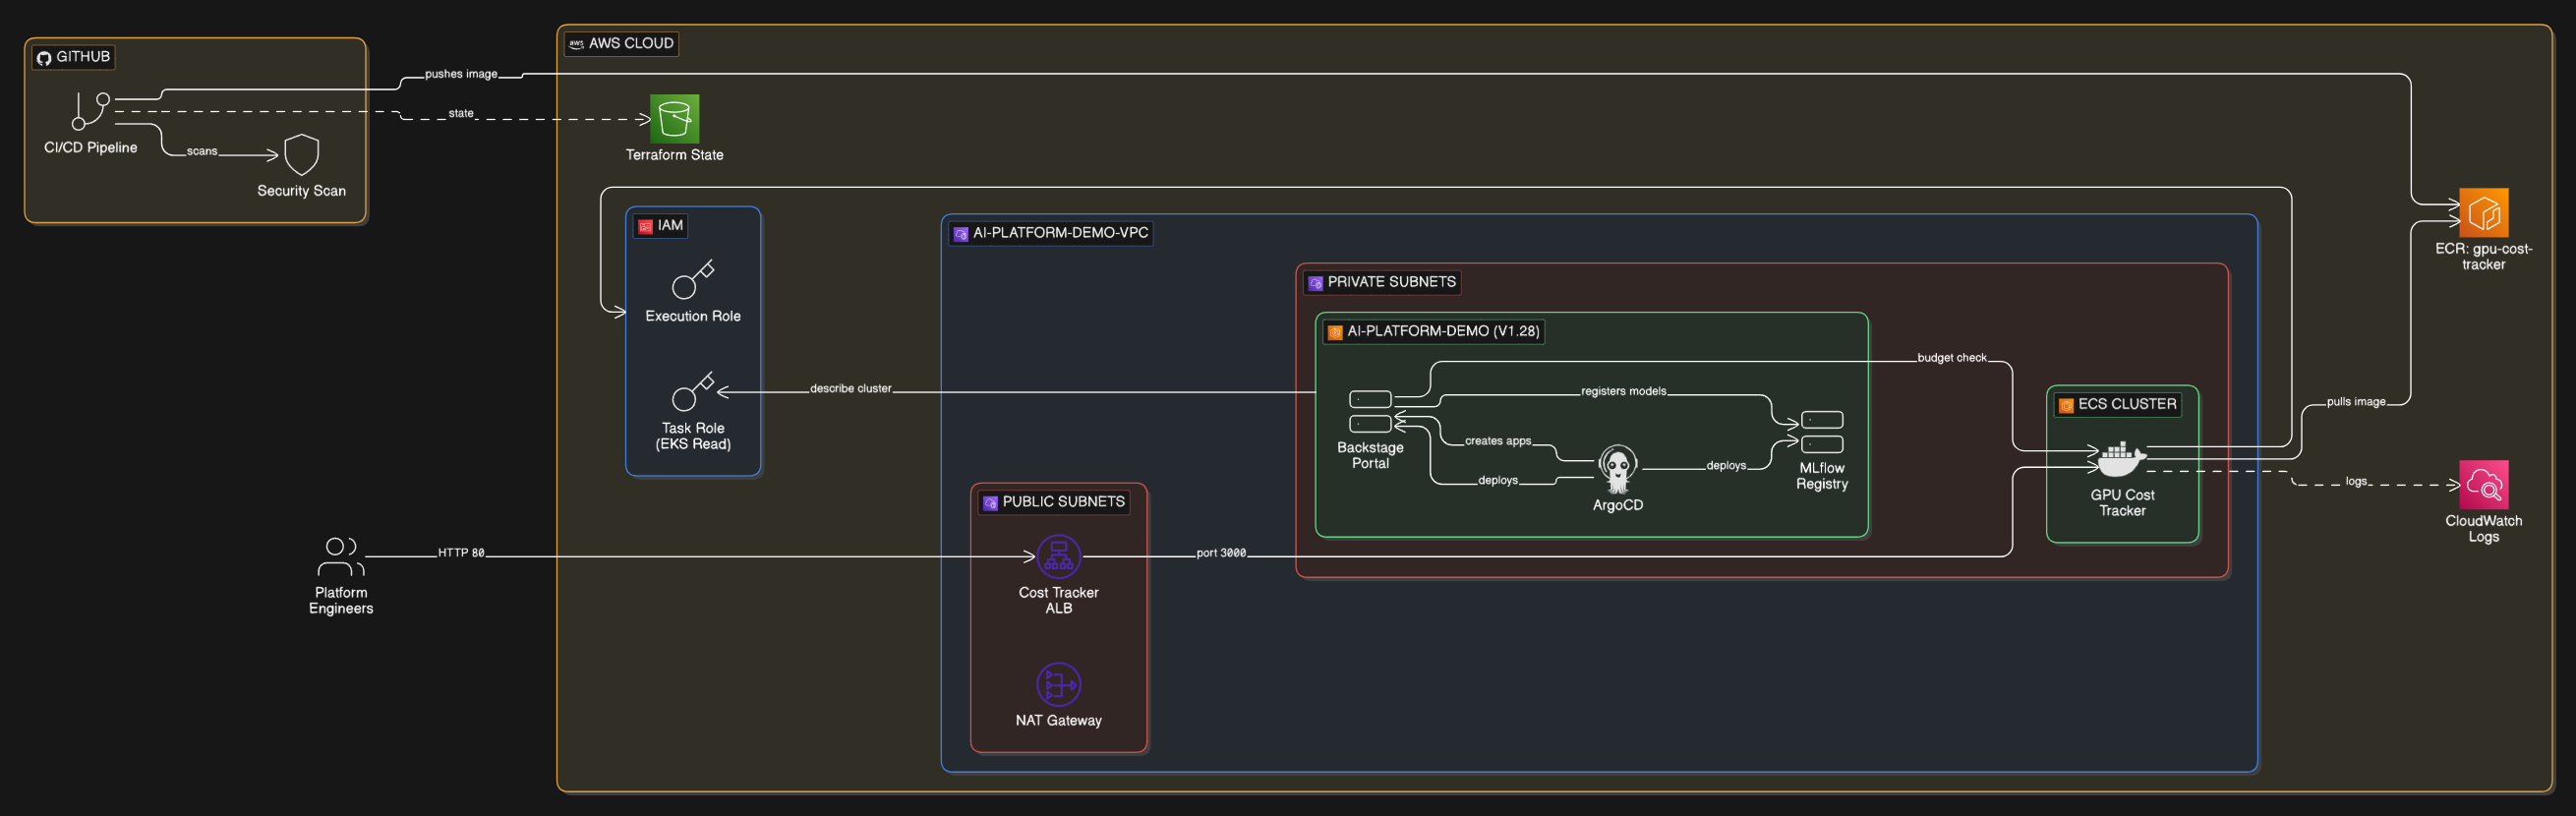Click the 'HTTP 80' edge label
Screen dimensions: 2576x816
tap(461, 552)
